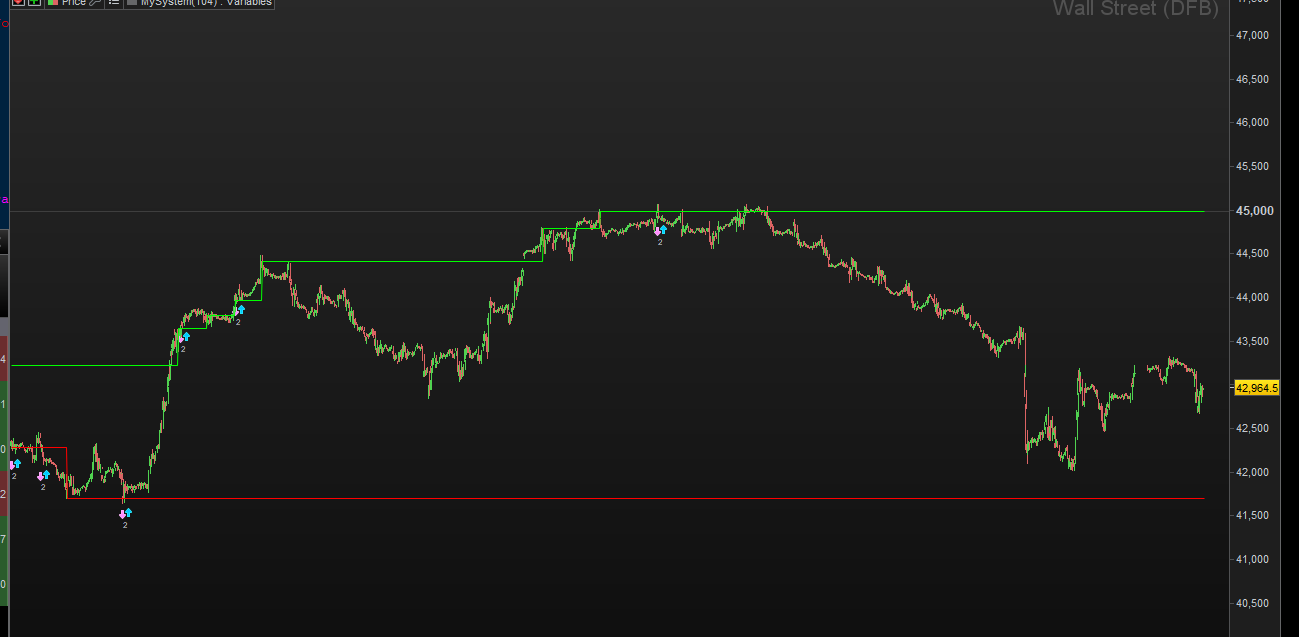1299x637 pixels.
Task: Click the 43,500 price axis label
Action: (1253, 341)
